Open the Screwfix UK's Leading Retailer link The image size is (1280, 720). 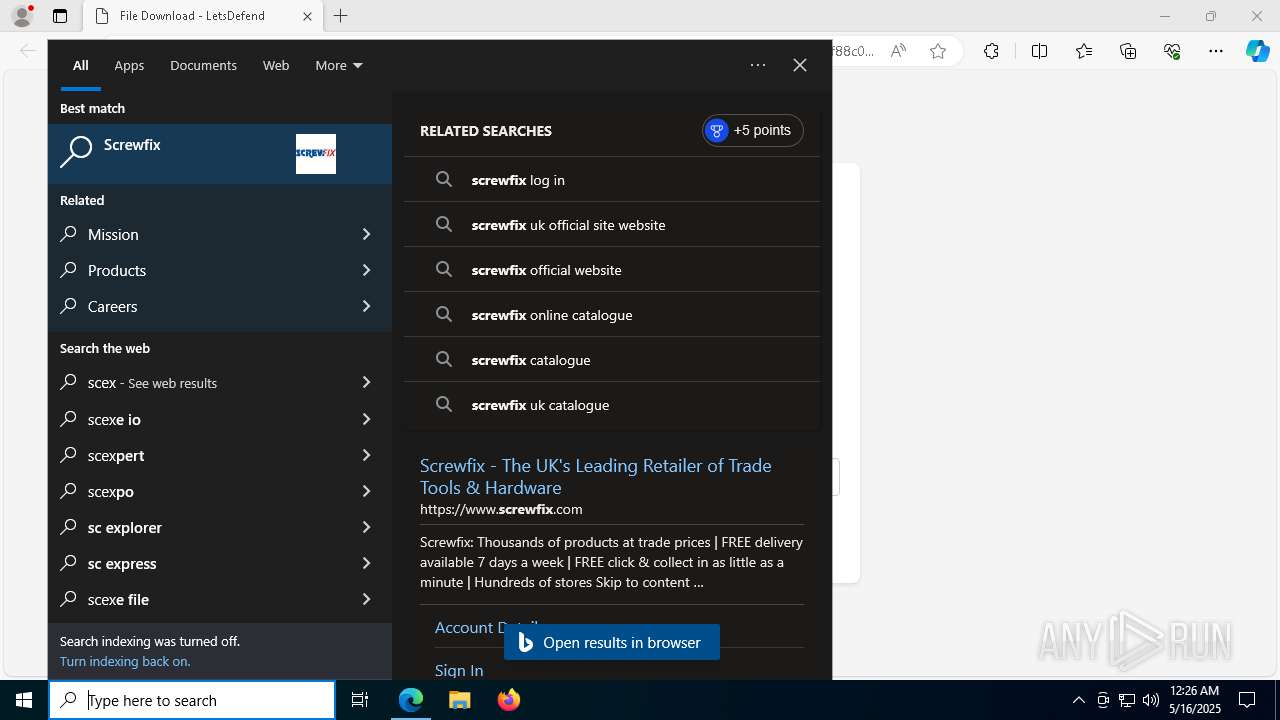pyautogui.click(x=596, y=476)
